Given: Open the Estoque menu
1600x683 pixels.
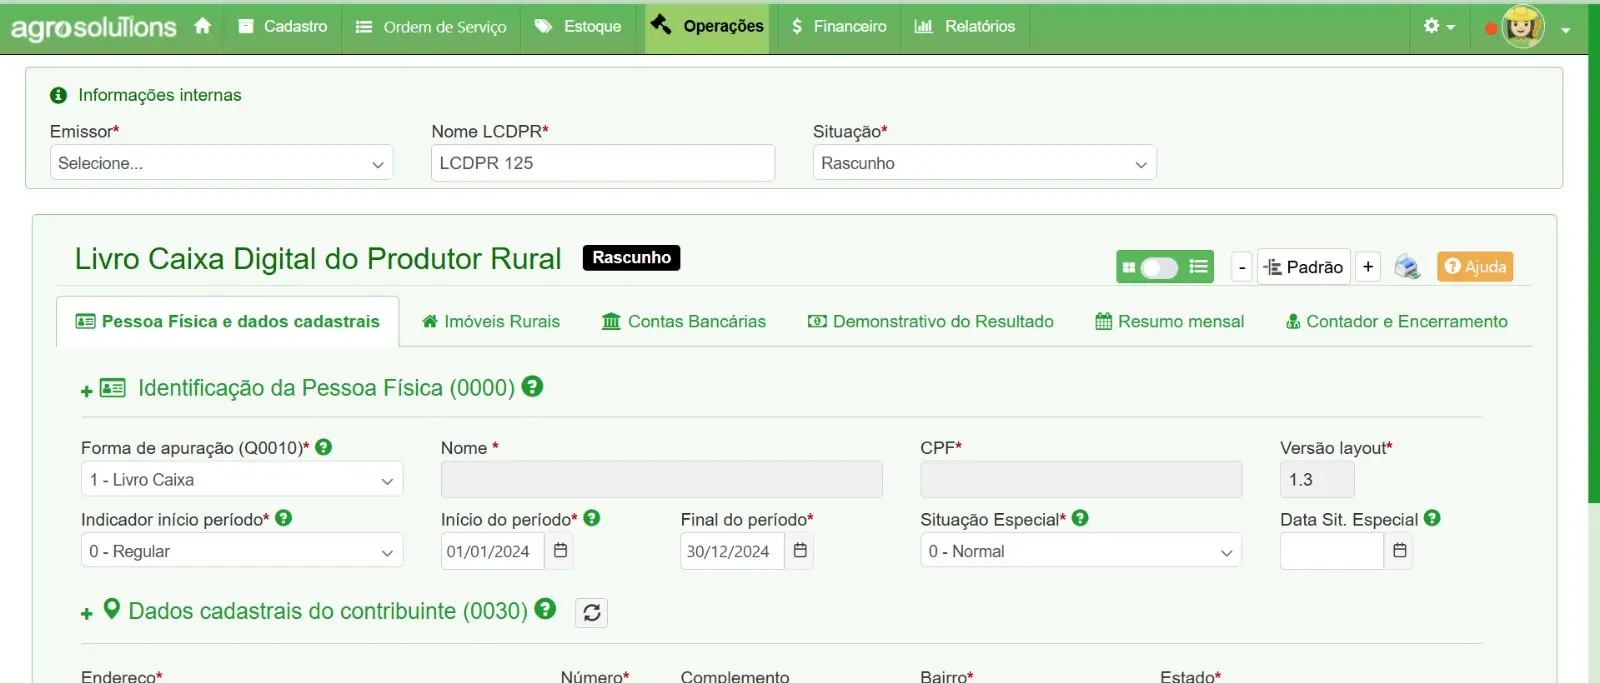Looking at the screenshot, I should pyautogui.click(x=578, y=27).
